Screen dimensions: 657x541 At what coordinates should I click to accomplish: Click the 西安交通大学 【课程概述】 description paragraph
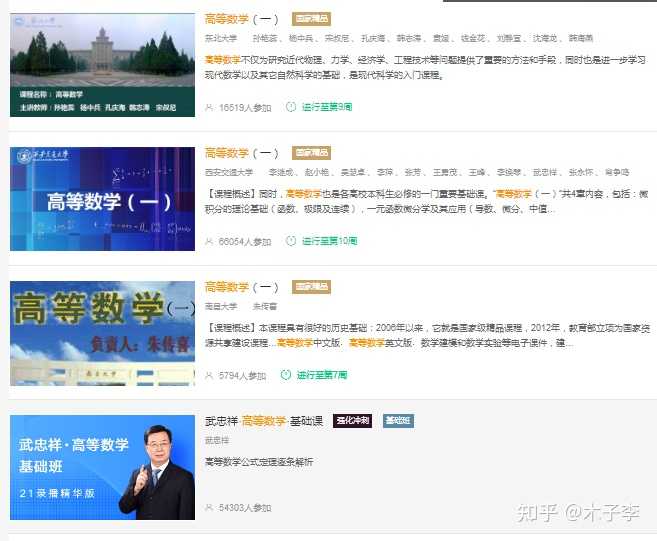click(427, 201)
